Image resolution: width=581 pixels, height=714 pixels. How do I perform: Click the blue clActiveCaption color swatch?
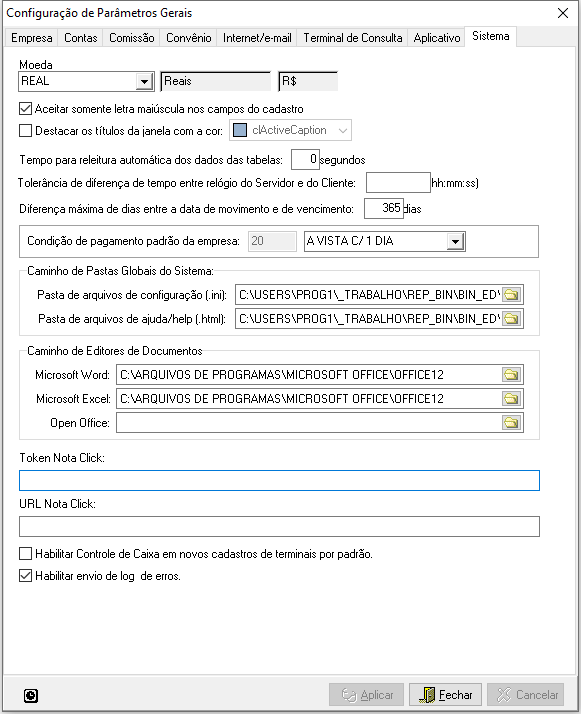click(x=240, y=130)
